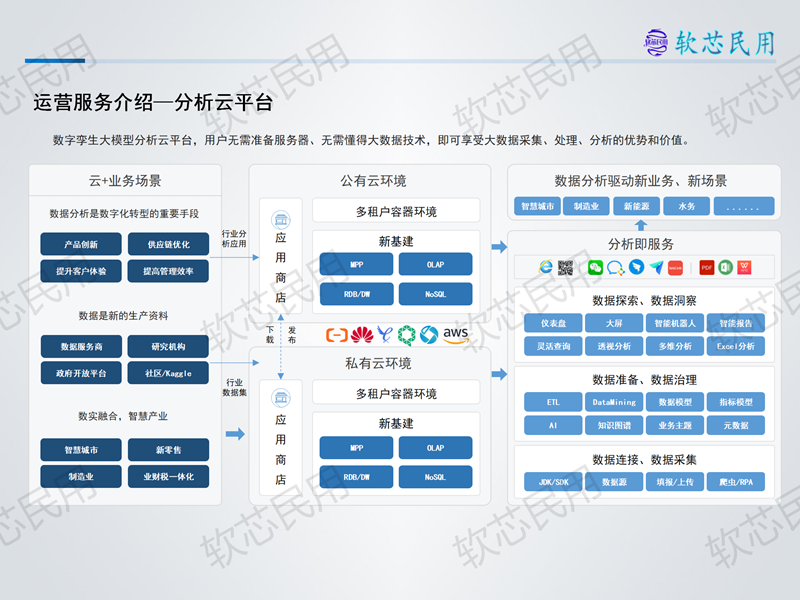Click the red WeLink icon
Screen dimensions: 800x600
pyautogui.click(x=676, y=267)
